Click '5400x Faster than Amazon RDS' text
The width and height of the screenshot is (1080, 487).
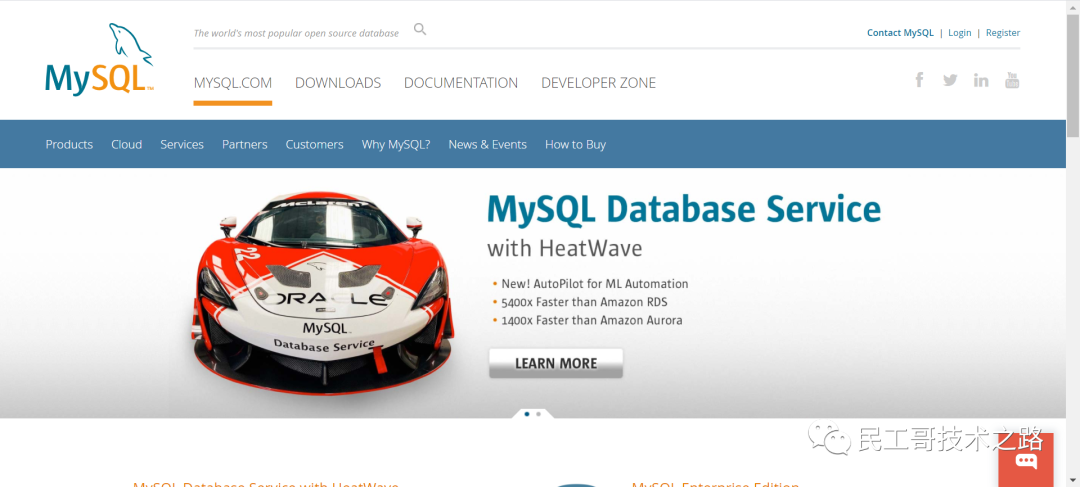point(584,302)
